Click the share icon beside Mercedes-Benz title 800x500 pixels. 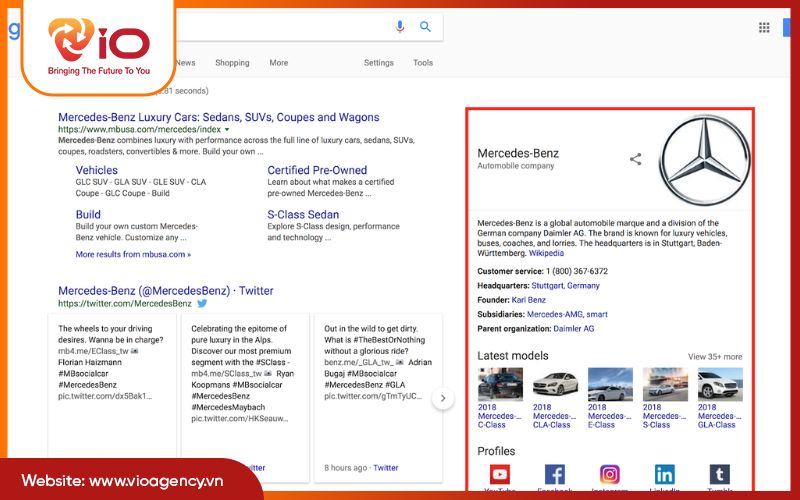click(x=635, y=159)
